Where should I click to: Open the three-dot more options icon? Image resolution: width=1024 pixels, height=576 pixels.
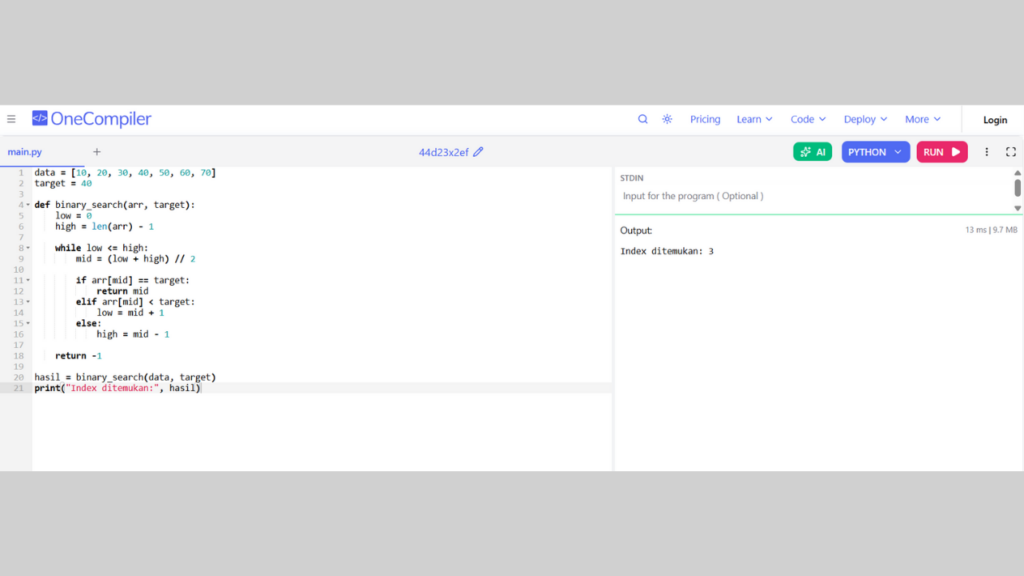click(987, 152)
